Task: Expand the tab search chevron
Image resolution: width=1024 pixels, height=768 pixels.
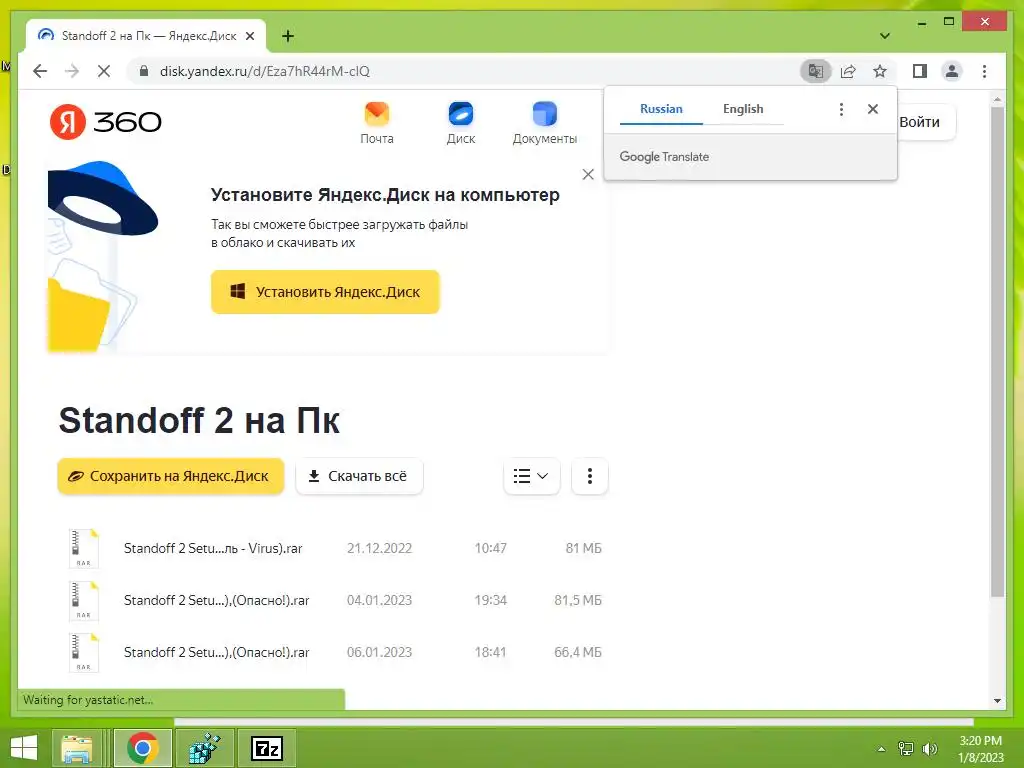Action: pos(885,36)
